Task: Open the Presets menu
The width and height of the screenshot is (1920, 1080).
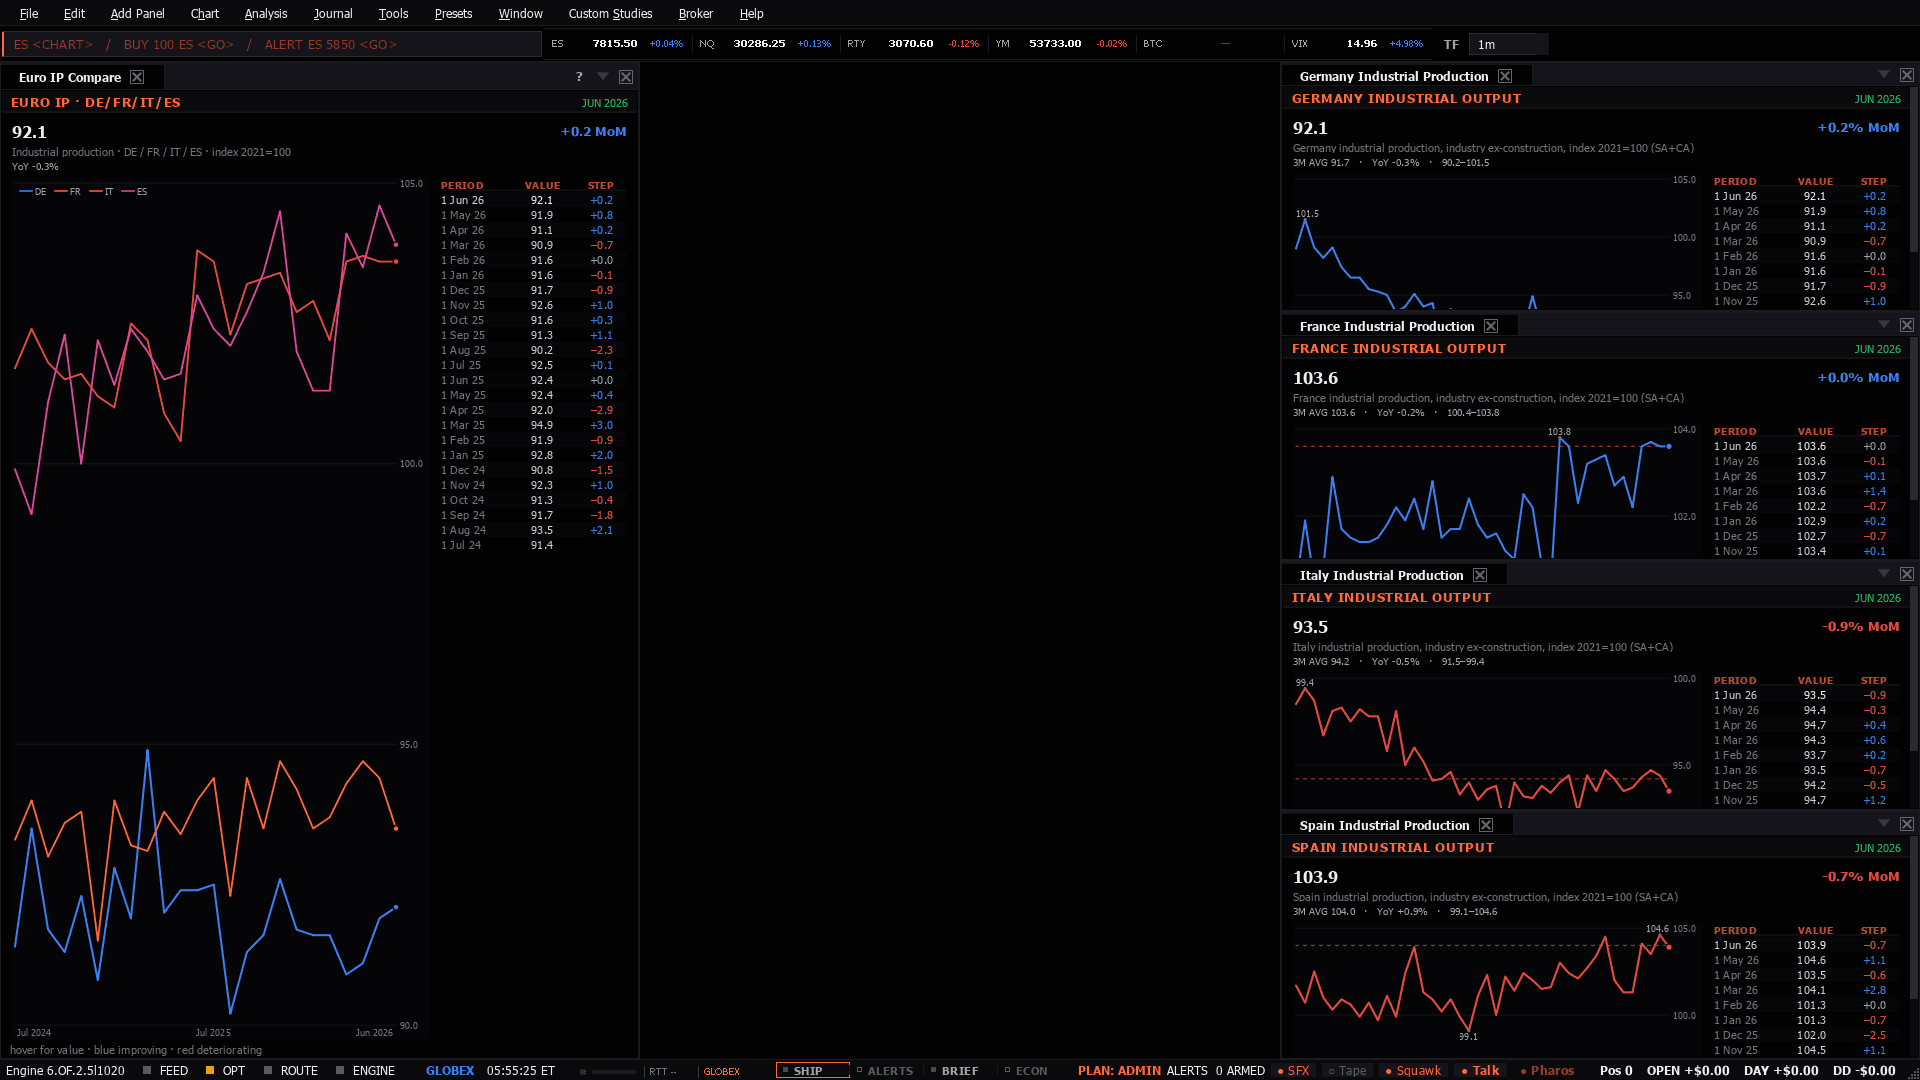Action: (x=453, y=13)
